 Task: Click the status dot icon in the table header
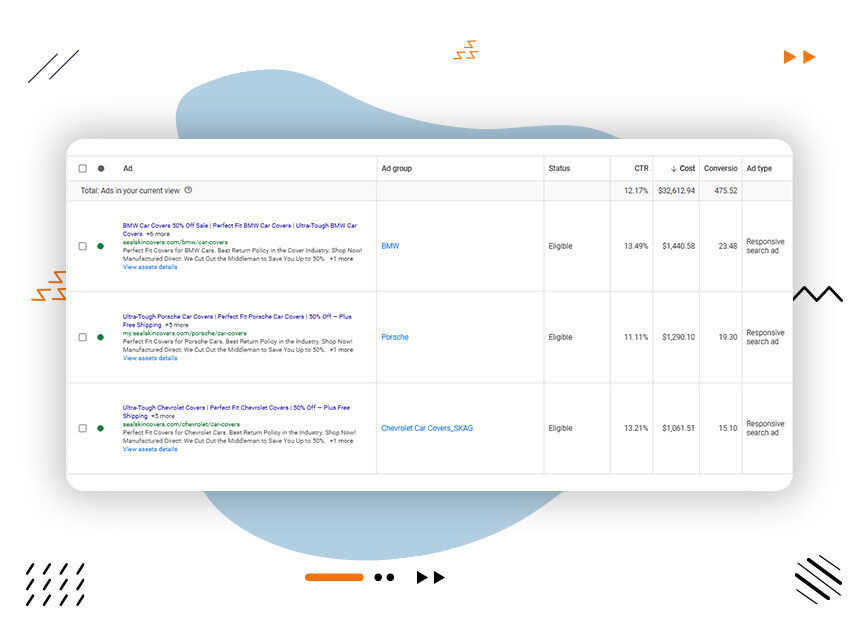pos(101,168)
